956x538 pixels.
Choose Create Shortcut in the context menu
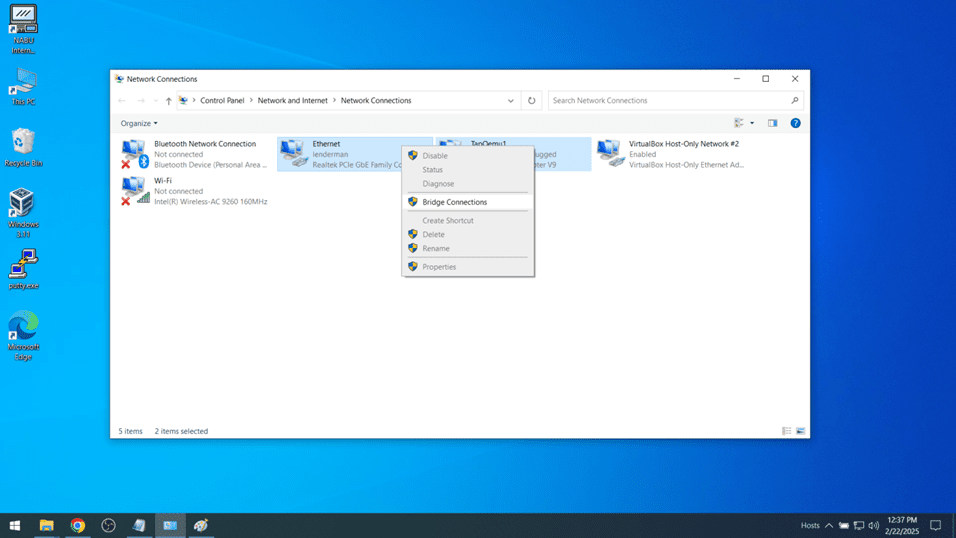tap(468, 220)
